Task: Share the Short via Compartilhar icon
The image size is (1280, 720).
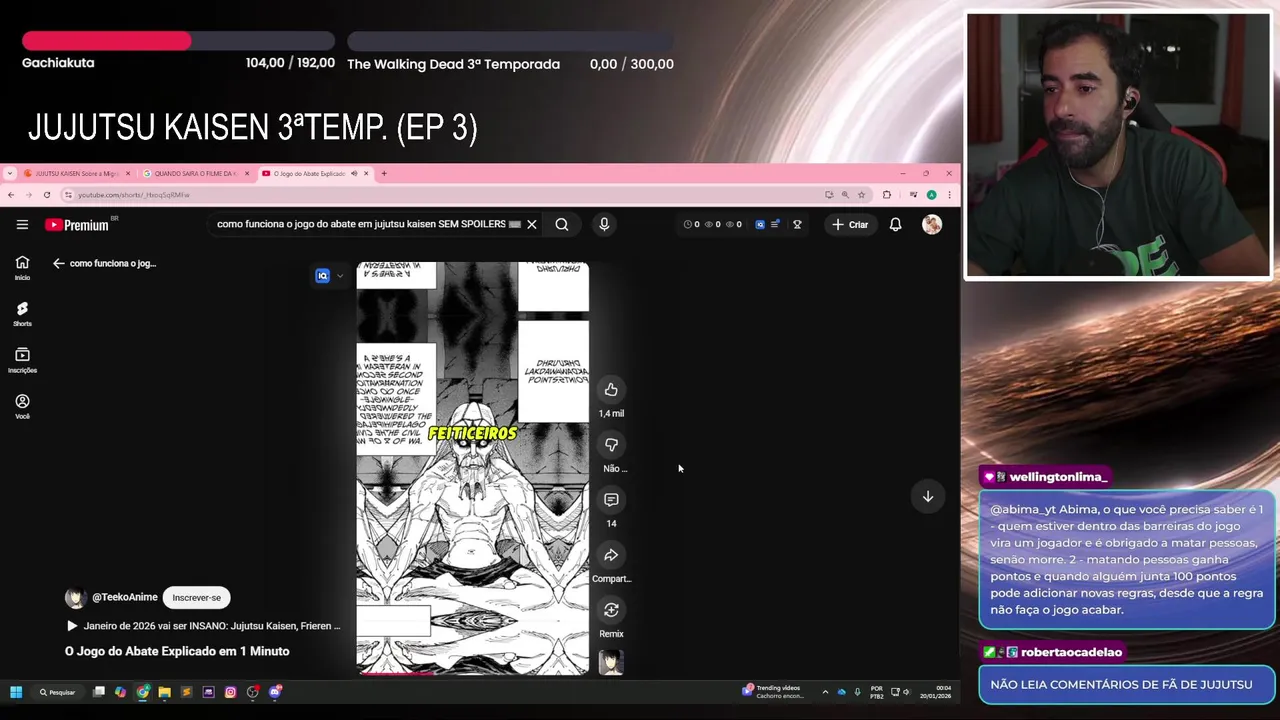Action: (611, 555)
